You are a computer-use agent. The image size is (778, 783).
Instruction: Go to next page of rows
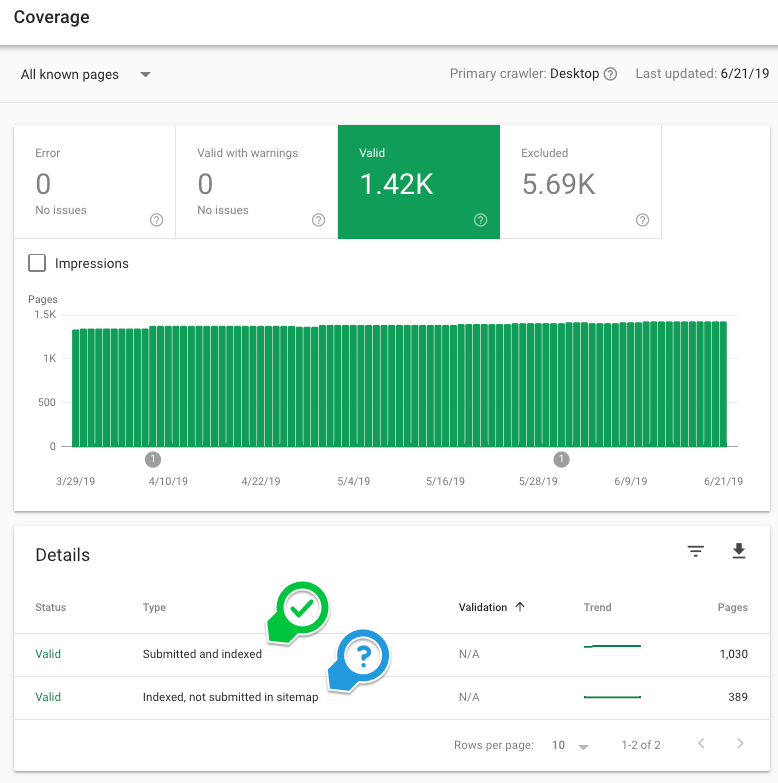point(740,744)
